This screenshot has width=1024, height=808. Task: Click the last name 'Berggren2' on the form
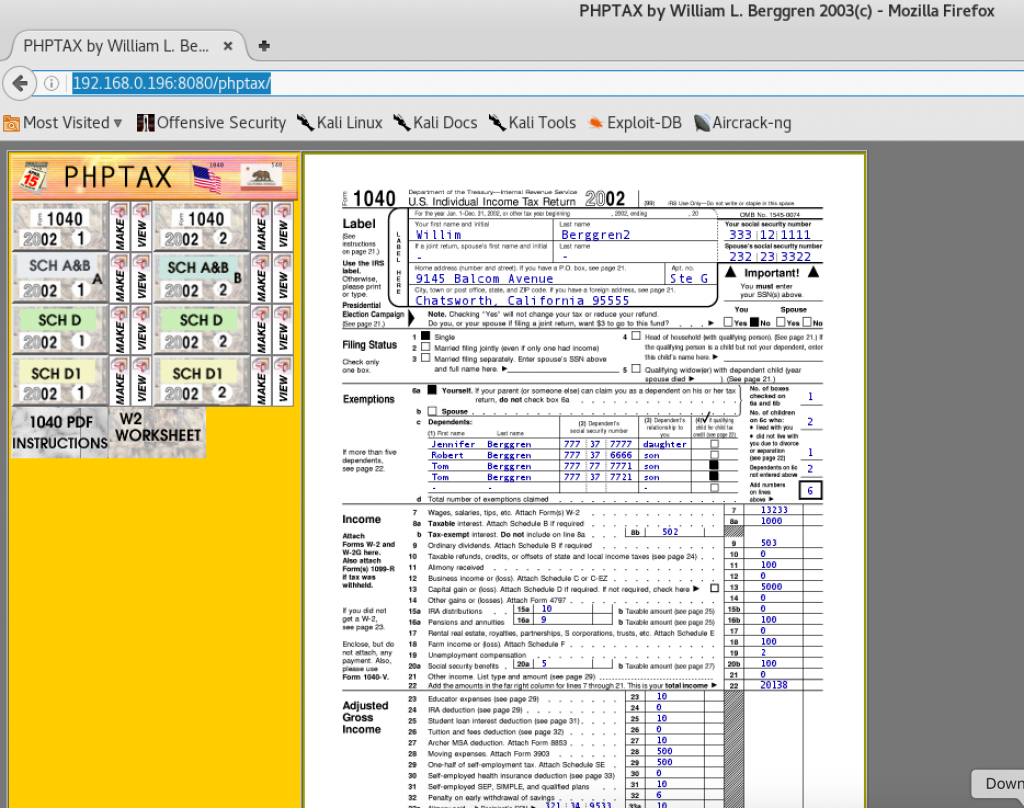tap(596, 234)
